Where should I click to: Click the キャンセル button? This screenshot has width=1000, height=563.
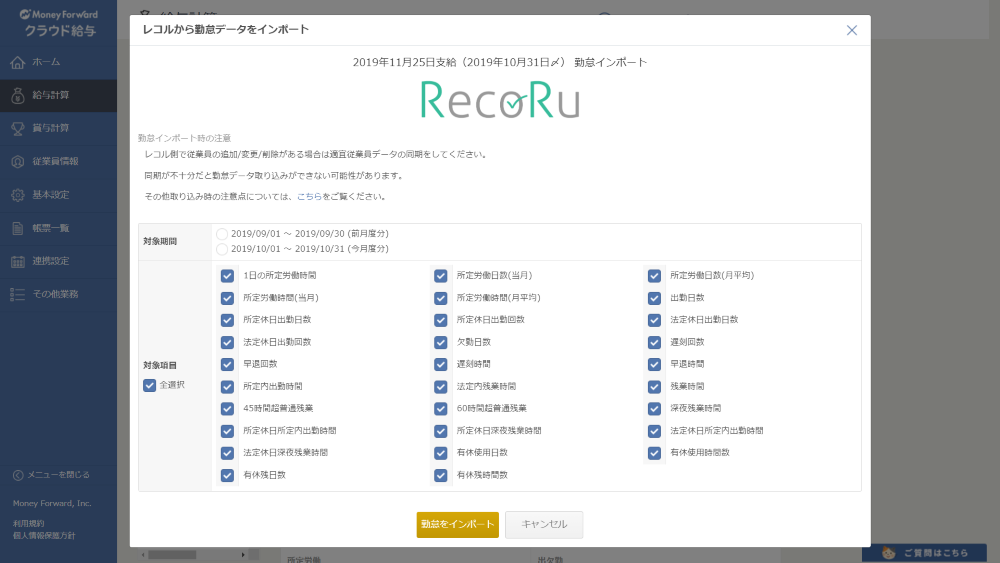click(544, 524)
